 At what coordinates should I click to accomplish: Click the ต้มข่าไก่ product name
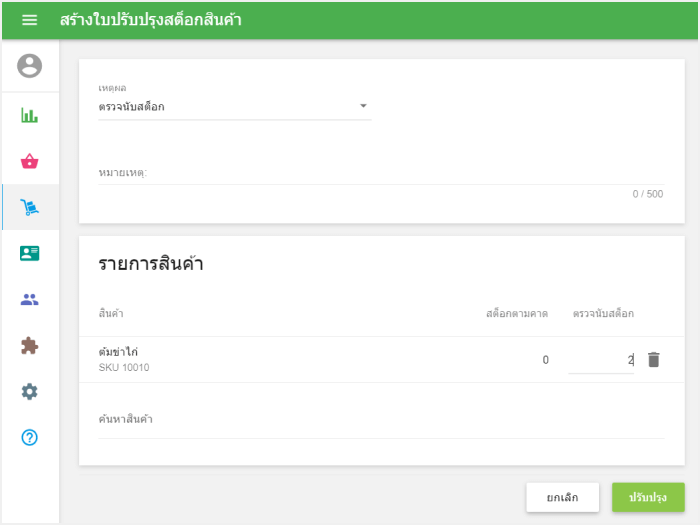(118, 352)
